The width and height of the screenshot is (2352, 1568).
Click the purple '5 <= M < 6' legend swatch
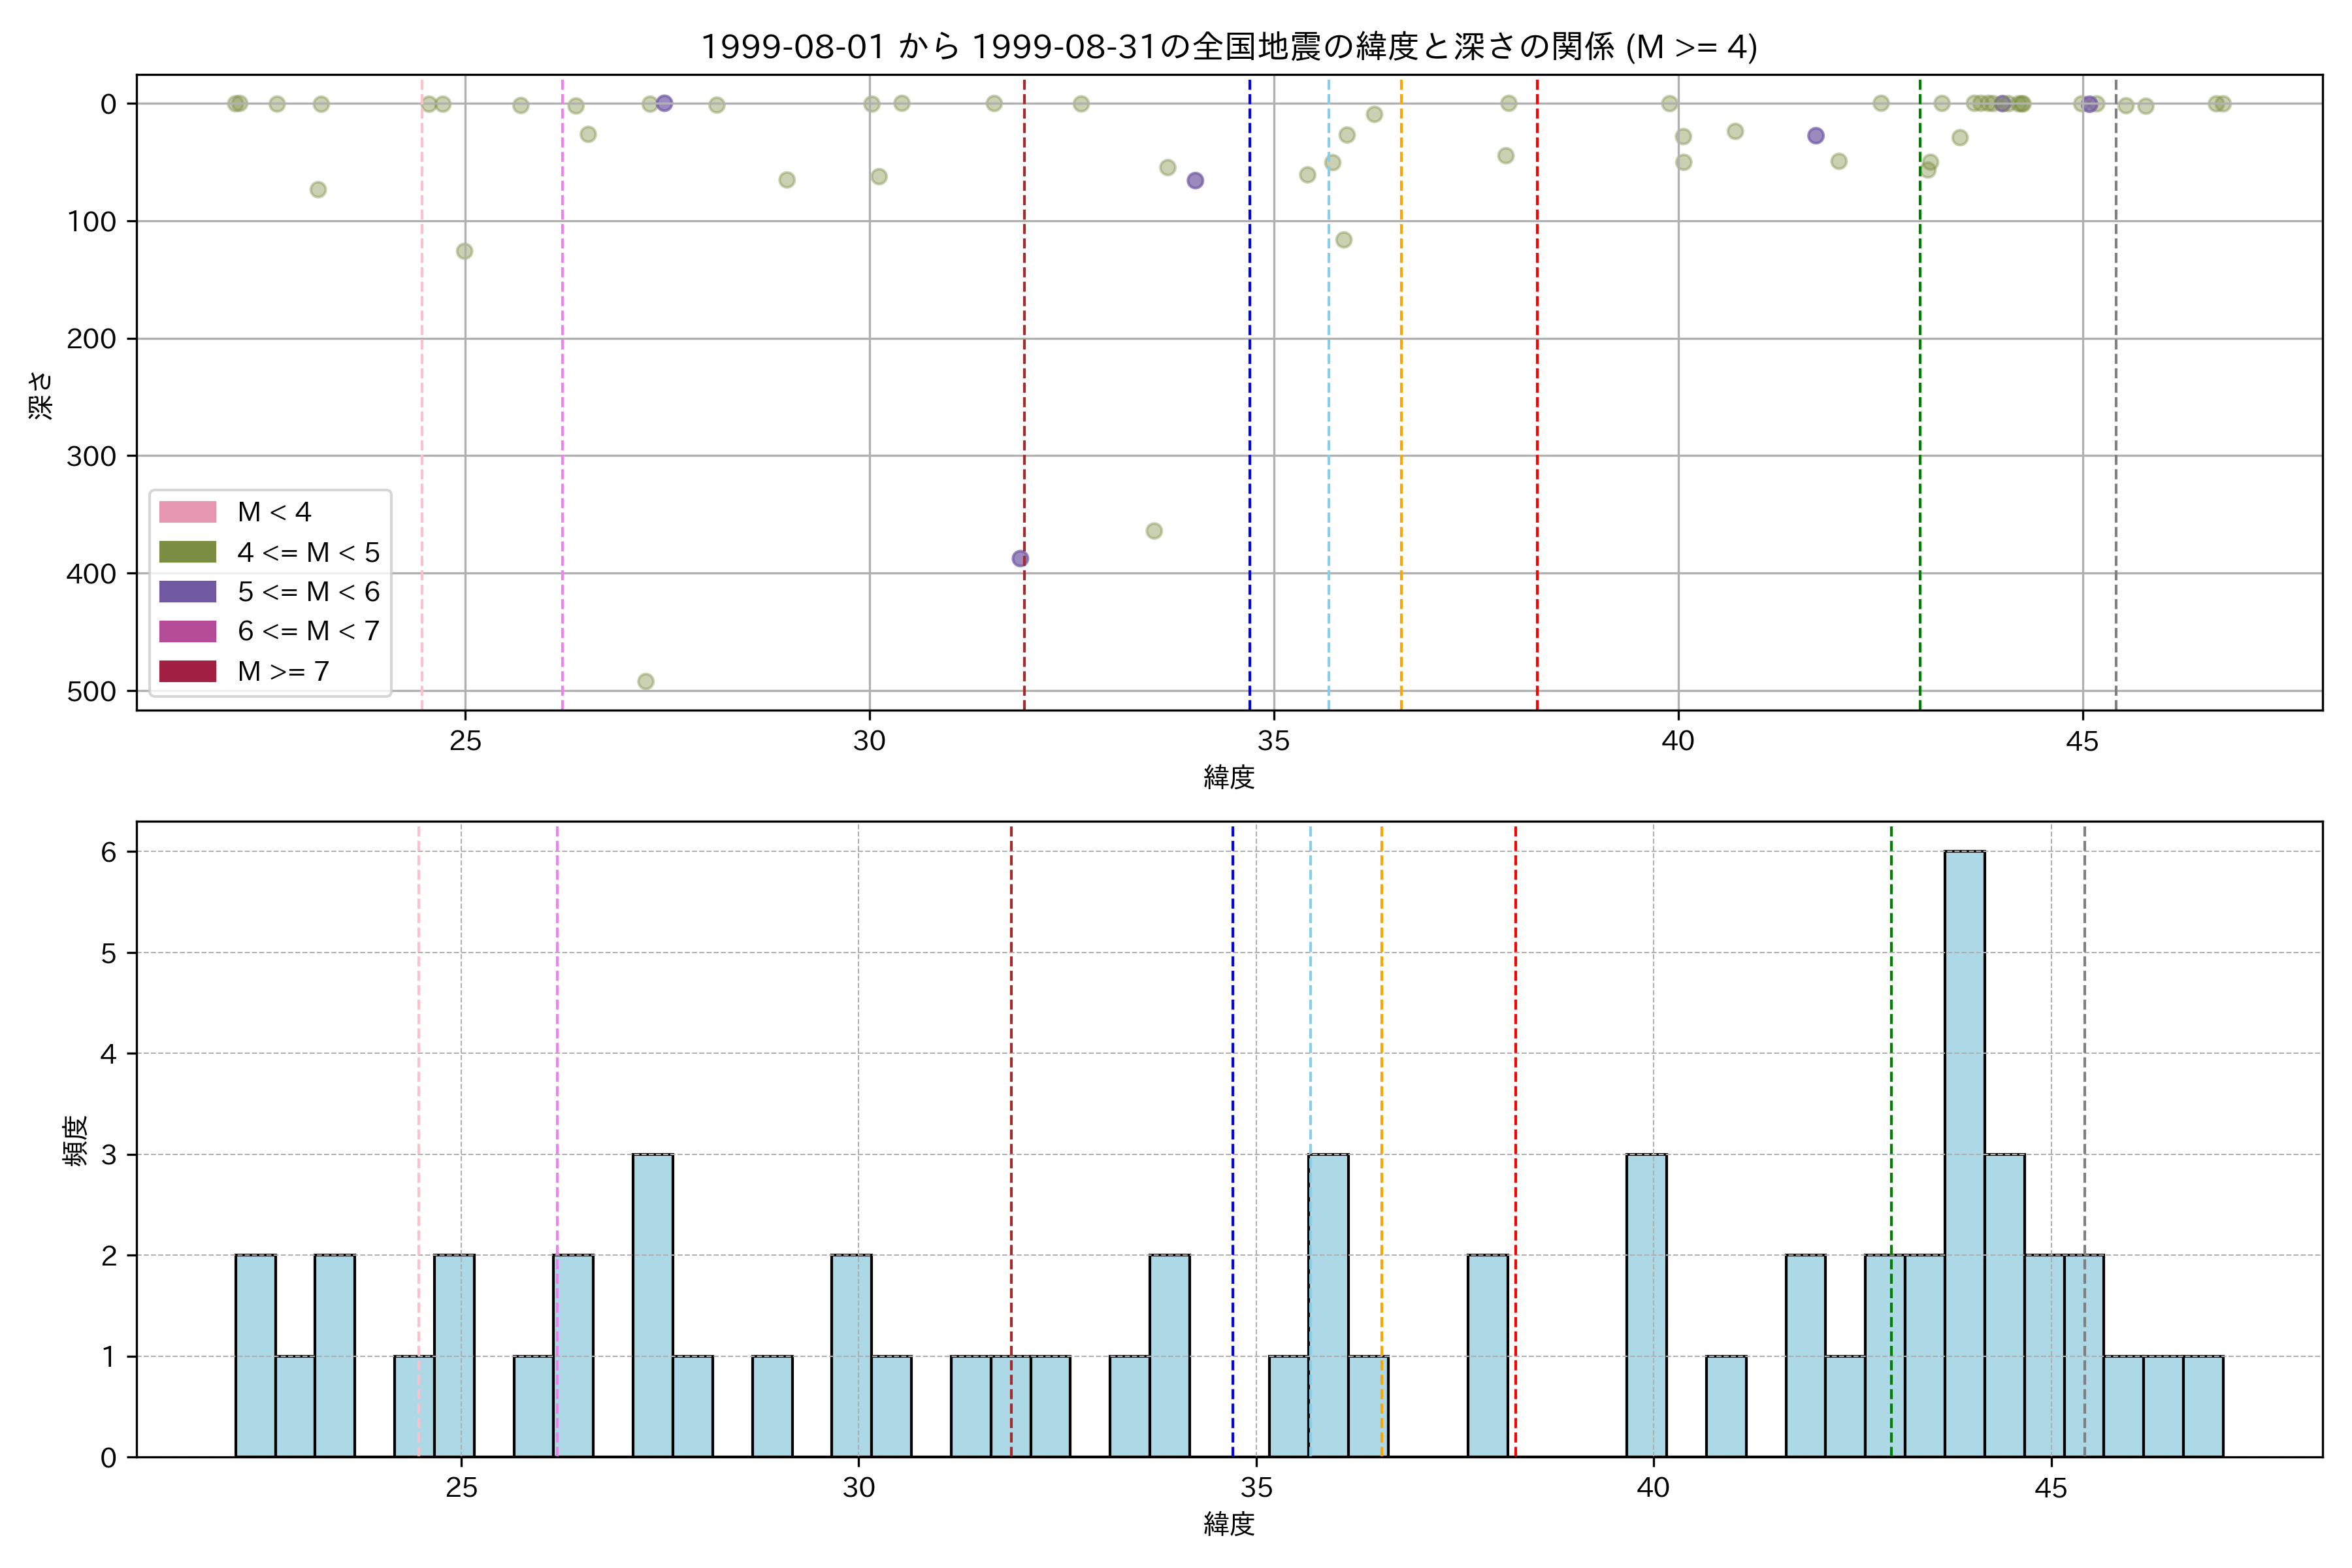pyautogui.click(x=187, y=592)
